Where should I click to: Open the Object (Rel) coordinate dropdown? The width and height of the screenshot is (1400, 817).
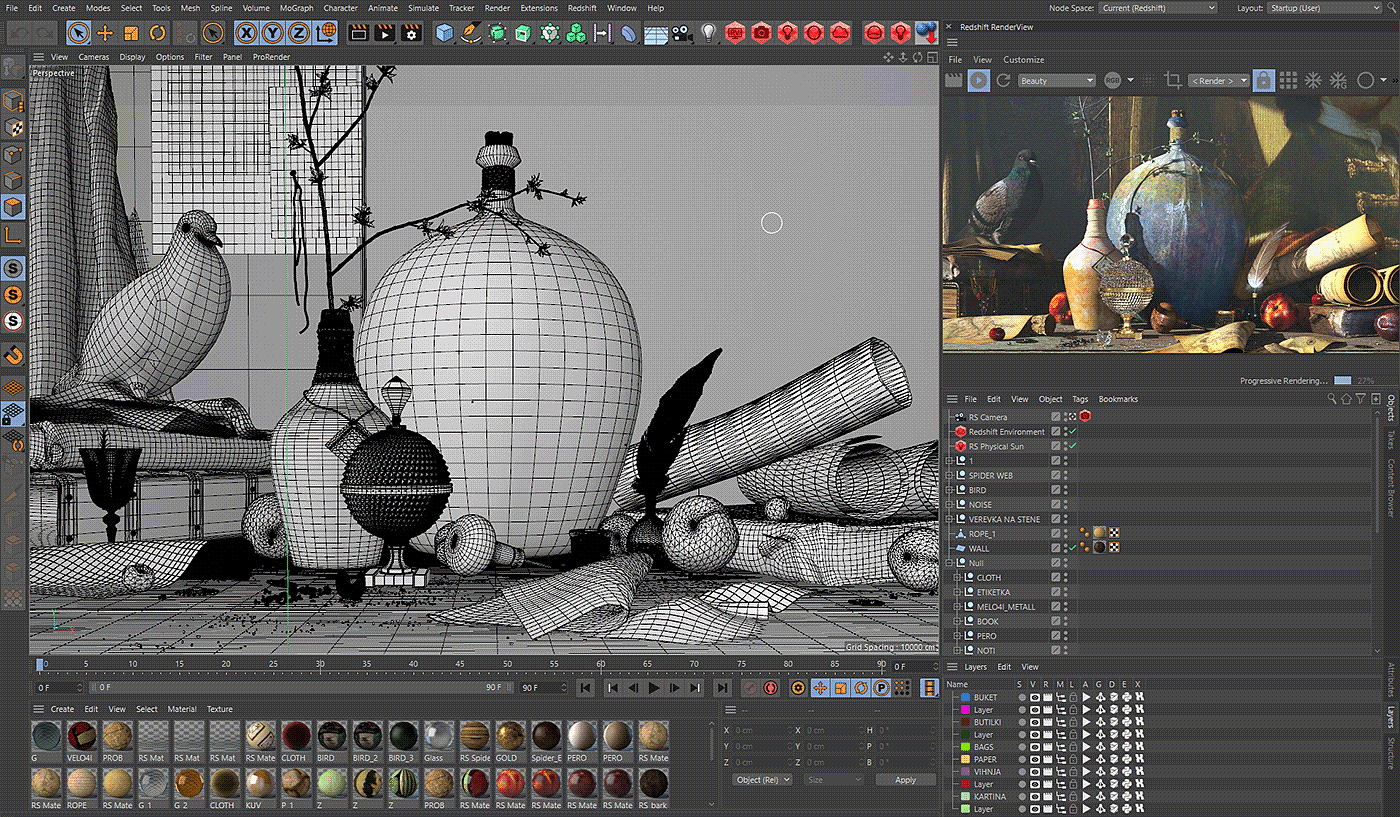(762, 779)
